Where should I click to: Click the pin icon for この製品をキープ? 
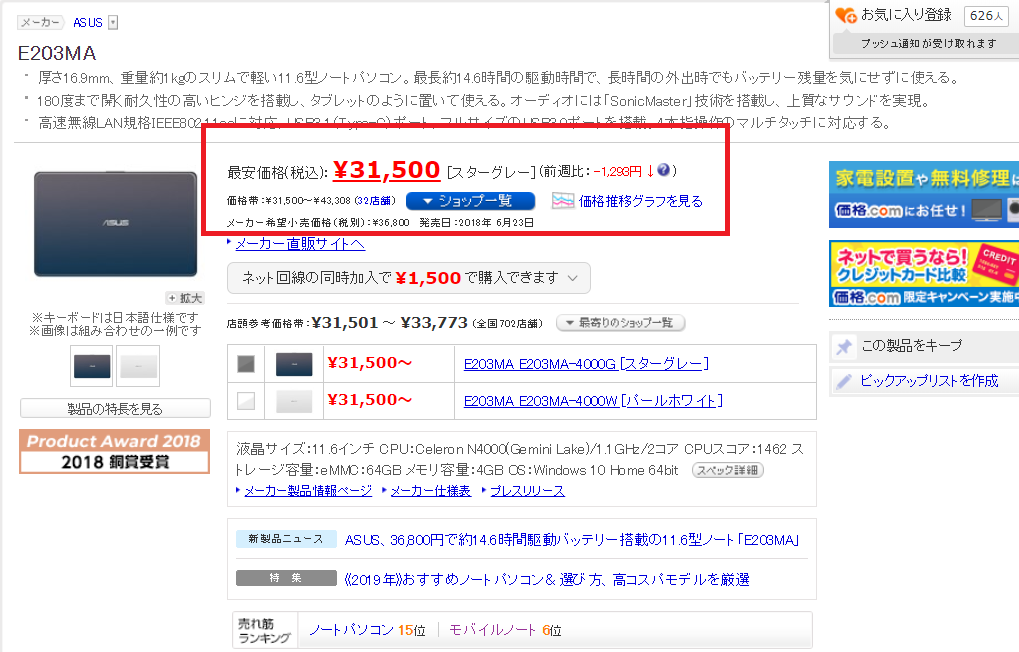pyautogui.click(x=844, y=346)
